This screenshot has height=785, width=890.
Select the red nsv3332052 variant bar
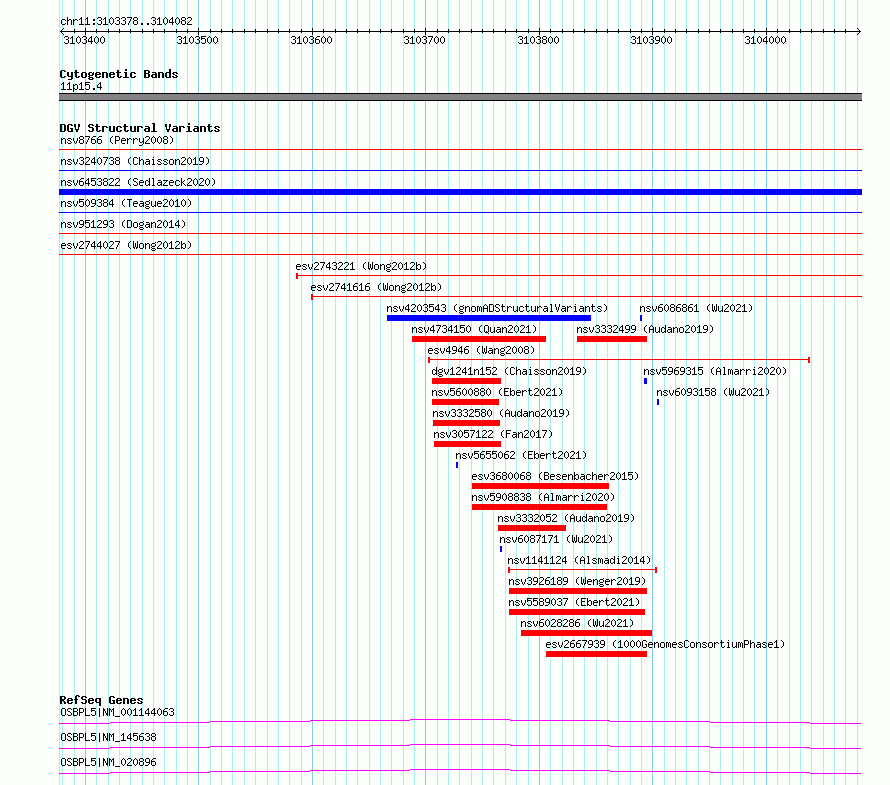pyautogui.click(x=532, y=528)
